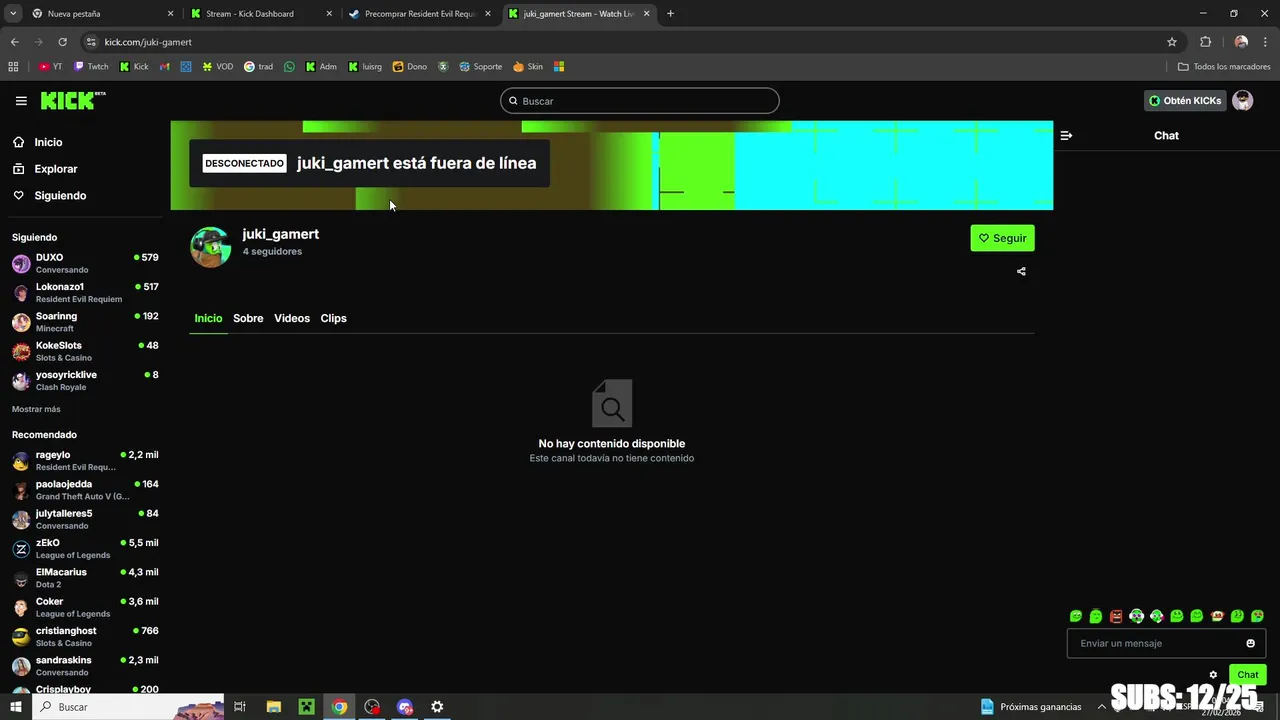
Task: Click the Obtén KICKs button
Action: (x=1185, y=101)
